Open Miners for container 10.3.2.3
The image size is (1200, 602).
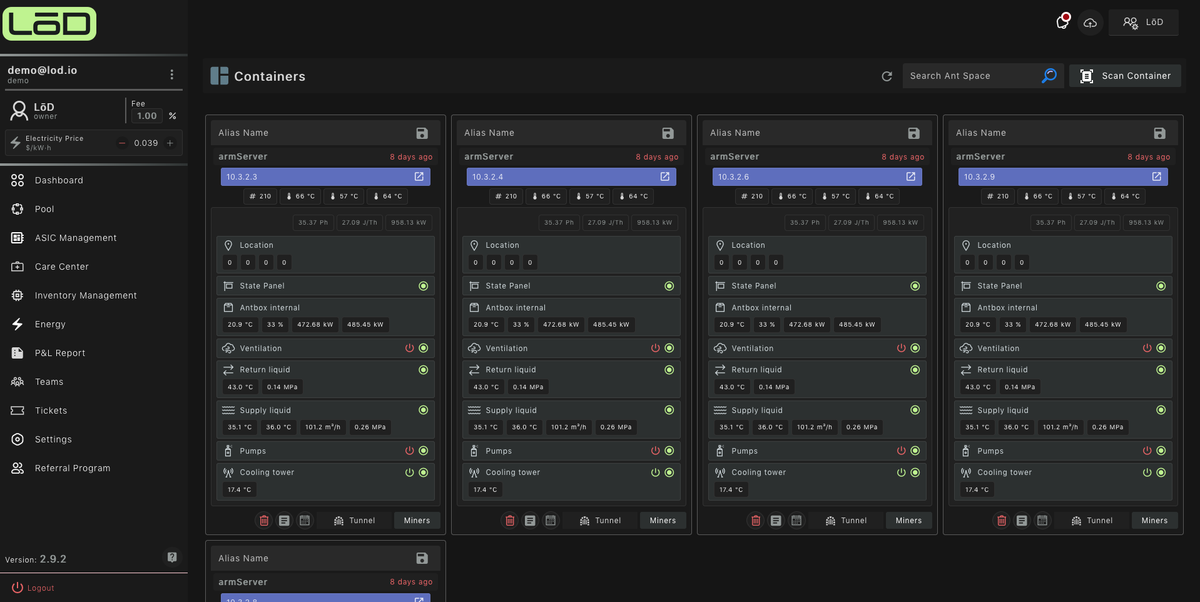pyautogui.click(x=417, y=520)
